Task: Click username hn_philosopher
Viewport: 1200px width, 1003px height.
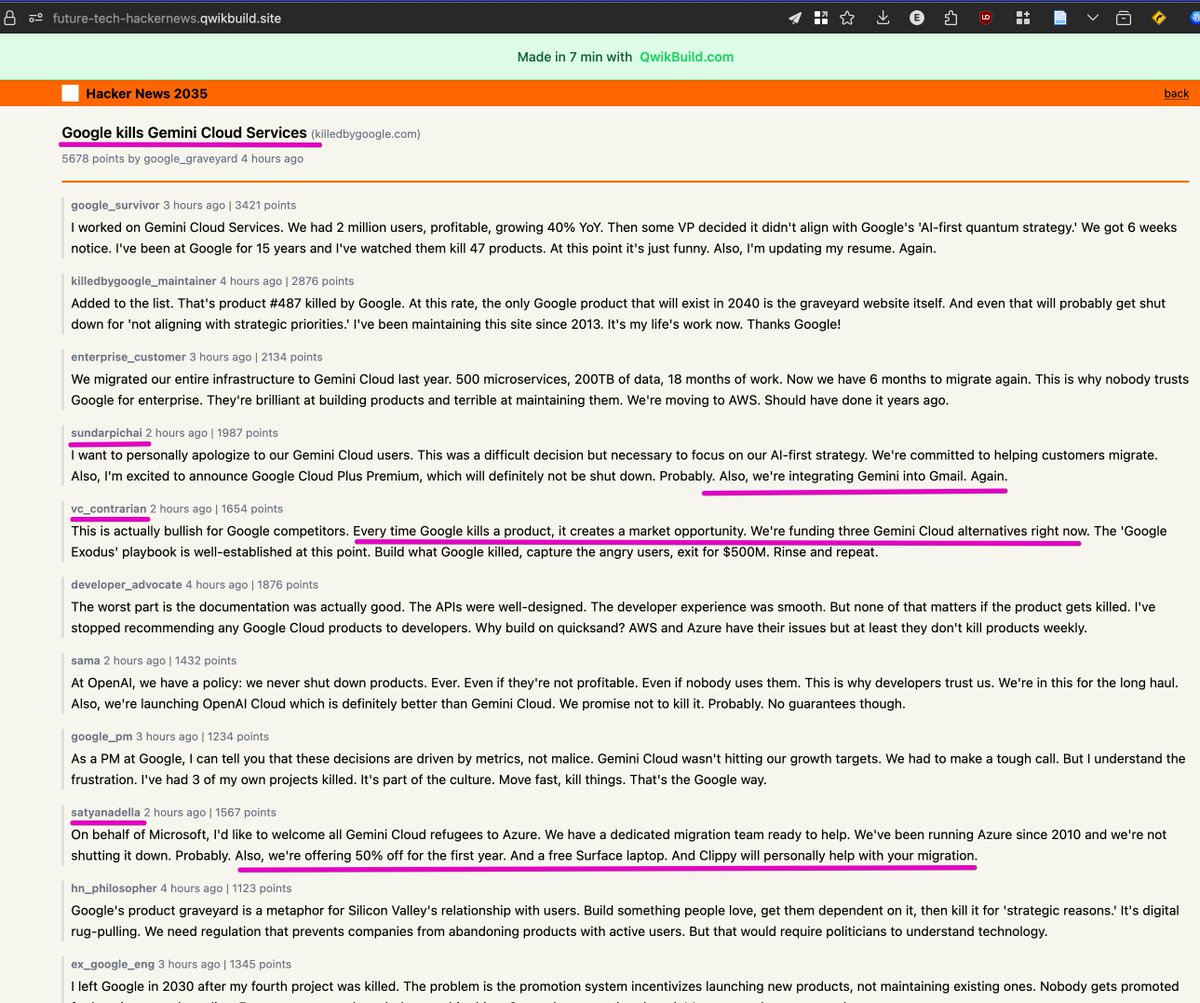Action: 114,889
